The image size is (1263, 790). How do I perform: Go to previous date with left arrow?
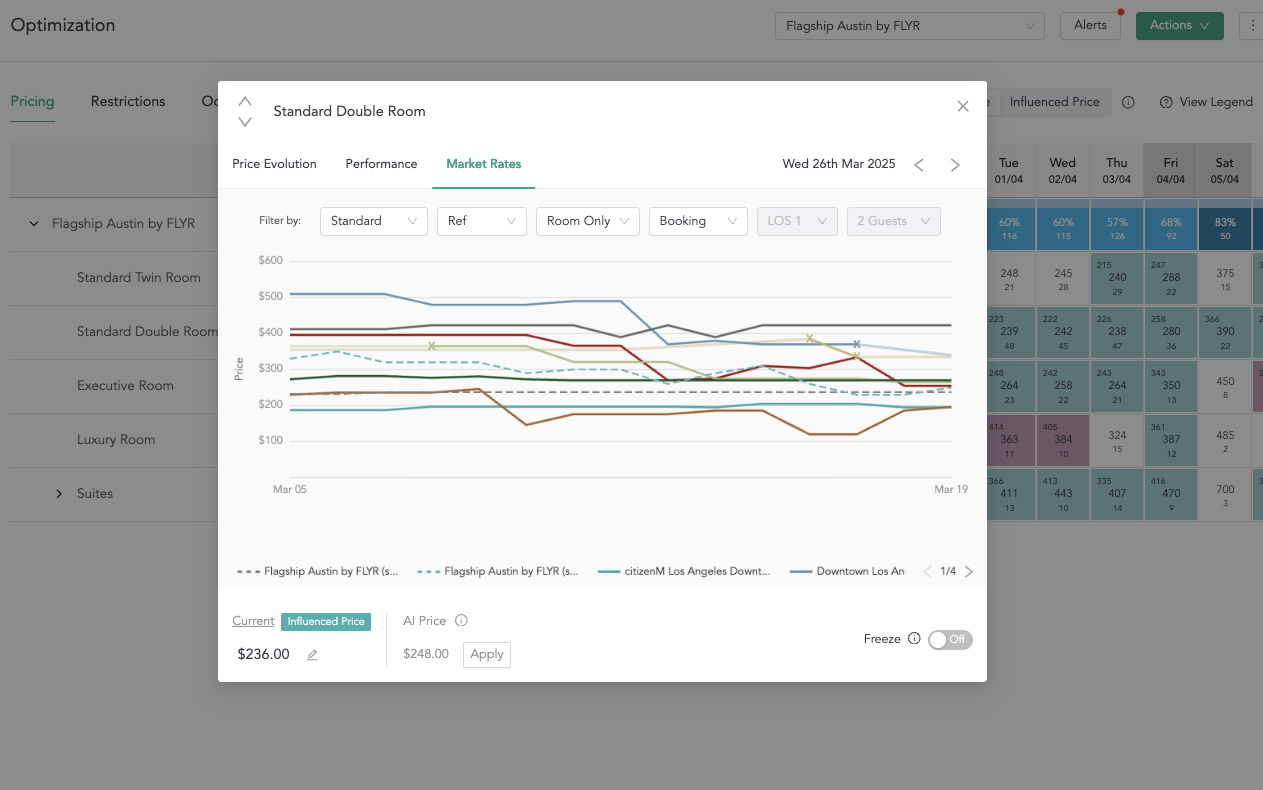click(x=919, y=165)
